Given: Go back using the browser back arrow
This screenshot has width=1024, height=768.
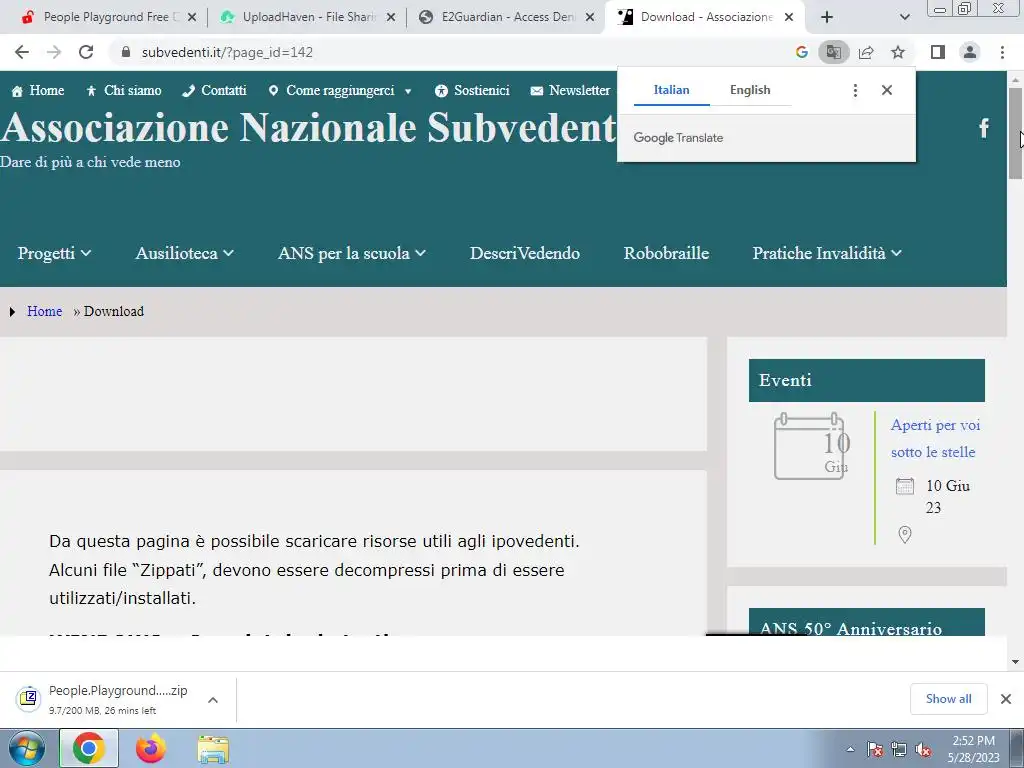Looking at the screenshot, I should [22, 52].
